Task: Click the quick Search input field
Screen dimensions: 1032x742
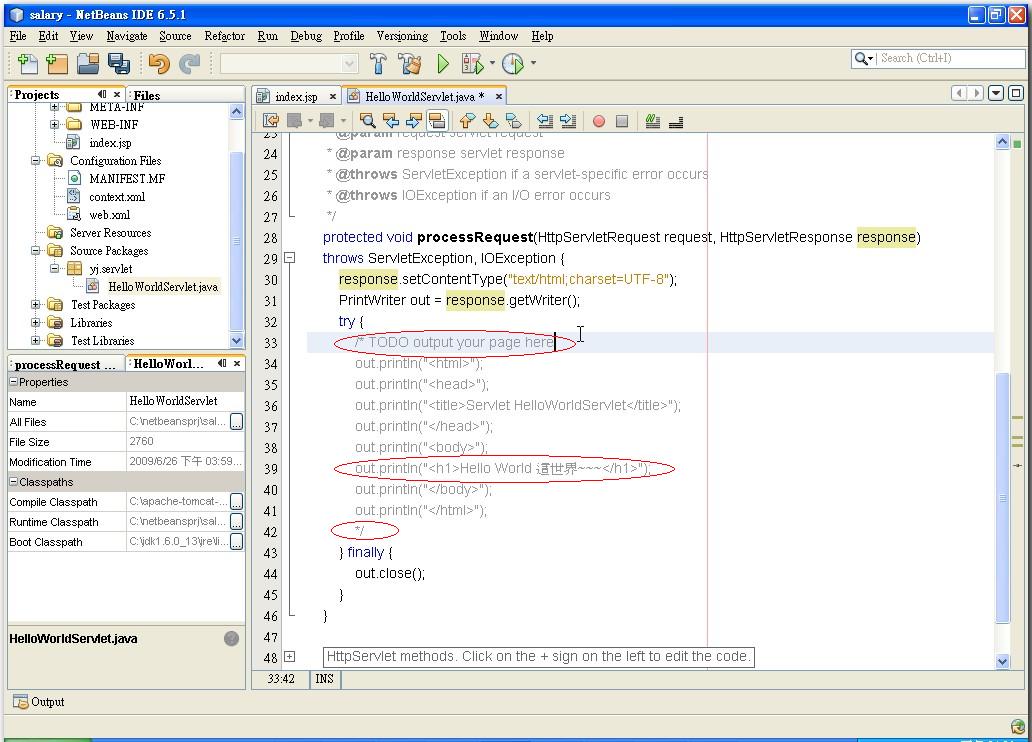Action: tap(952, 59)
